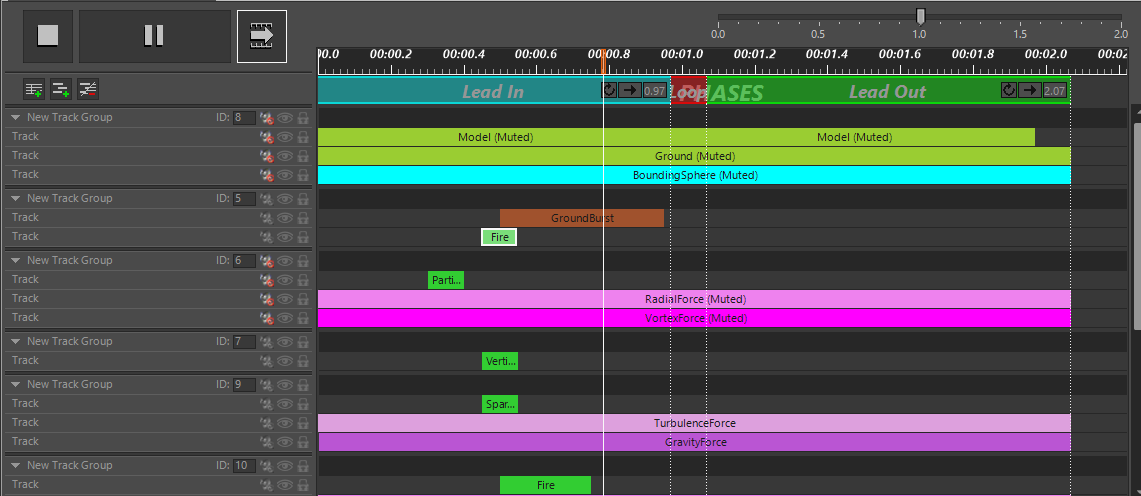Viewport: 1141px width, 496px height.
Task: Collapse the track group with ID 6
Action: point(16,260)
